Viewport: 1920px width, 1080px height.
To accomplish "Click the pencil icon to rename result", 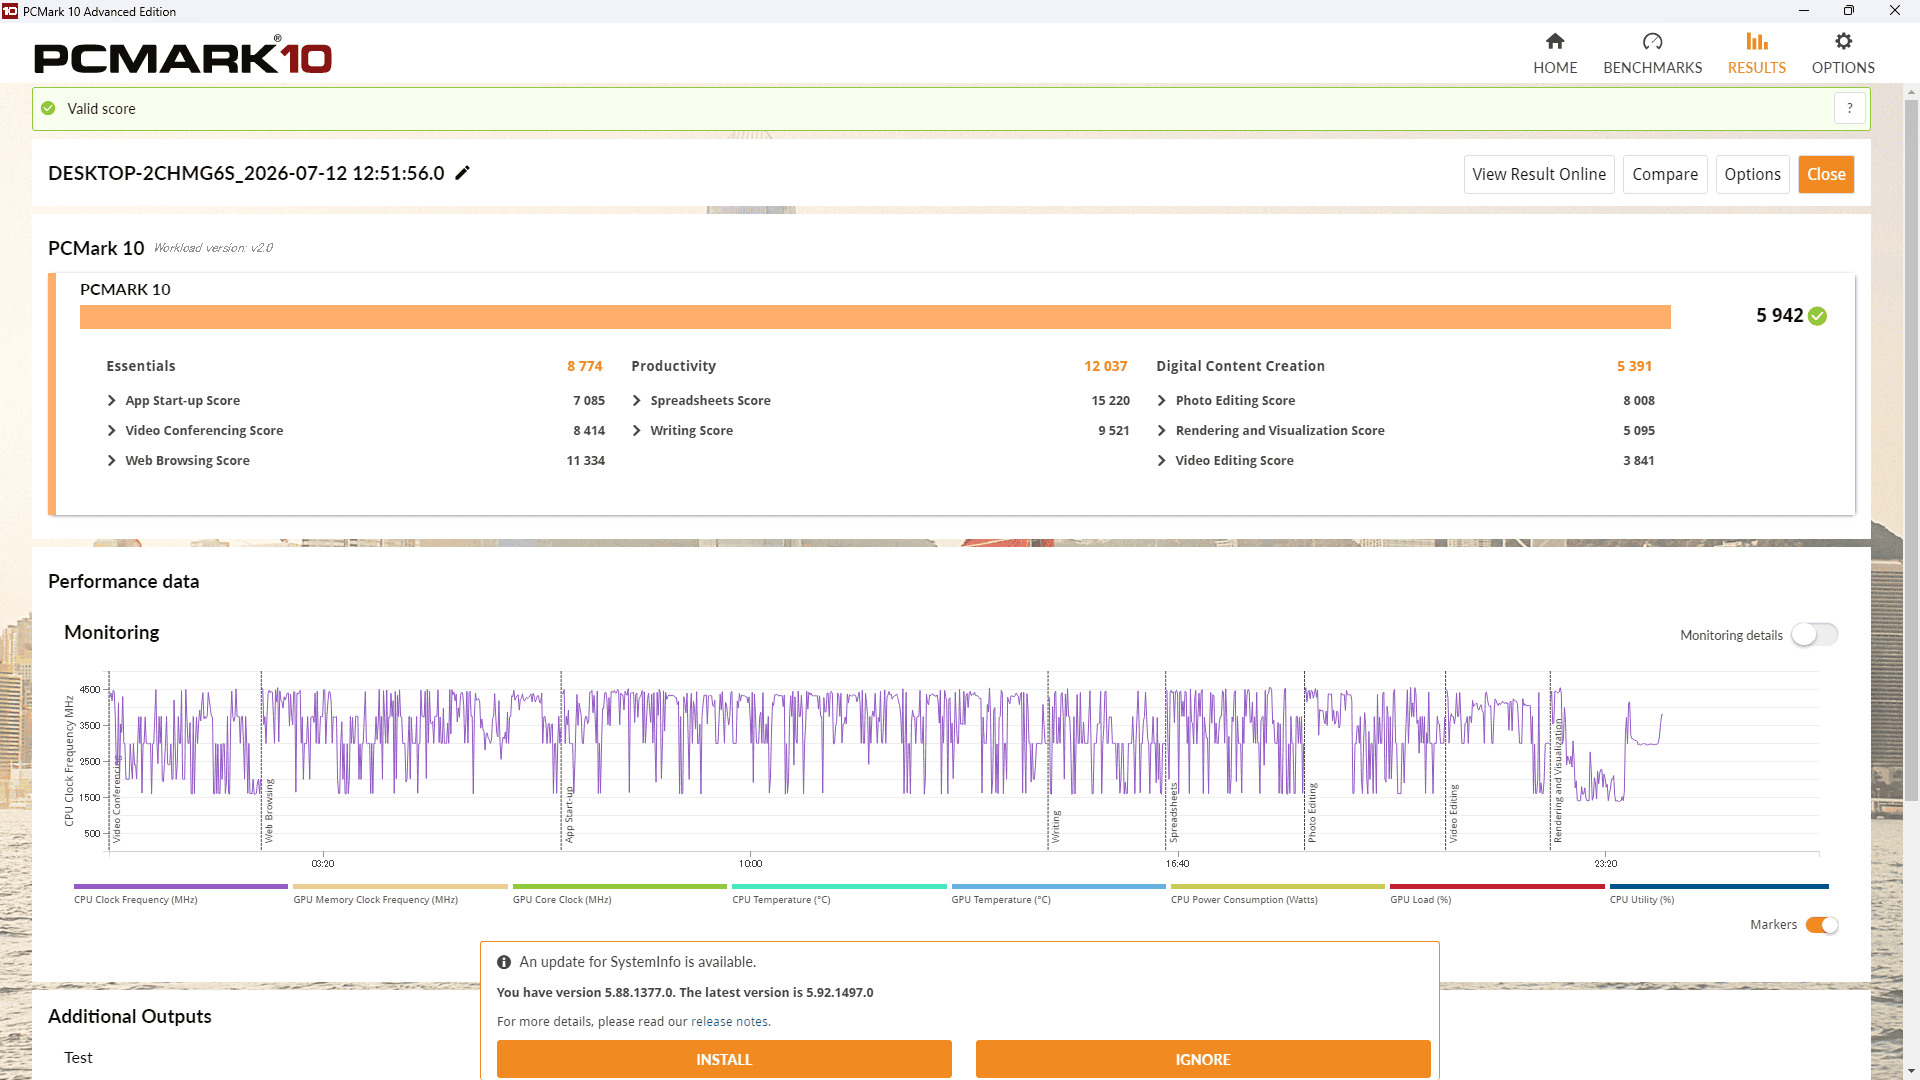I will [x=462, y=173].
